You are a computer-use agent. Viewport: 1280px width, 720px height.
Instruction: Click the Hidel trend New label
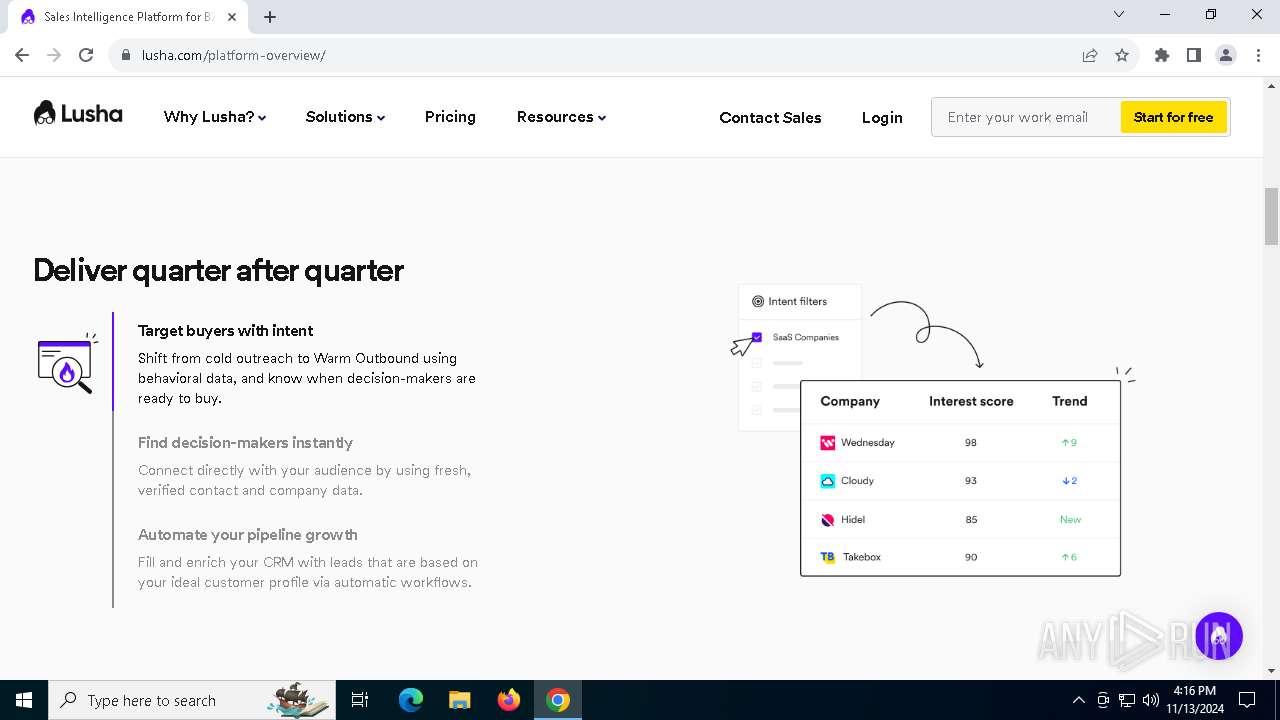(x=1070, y=520)
